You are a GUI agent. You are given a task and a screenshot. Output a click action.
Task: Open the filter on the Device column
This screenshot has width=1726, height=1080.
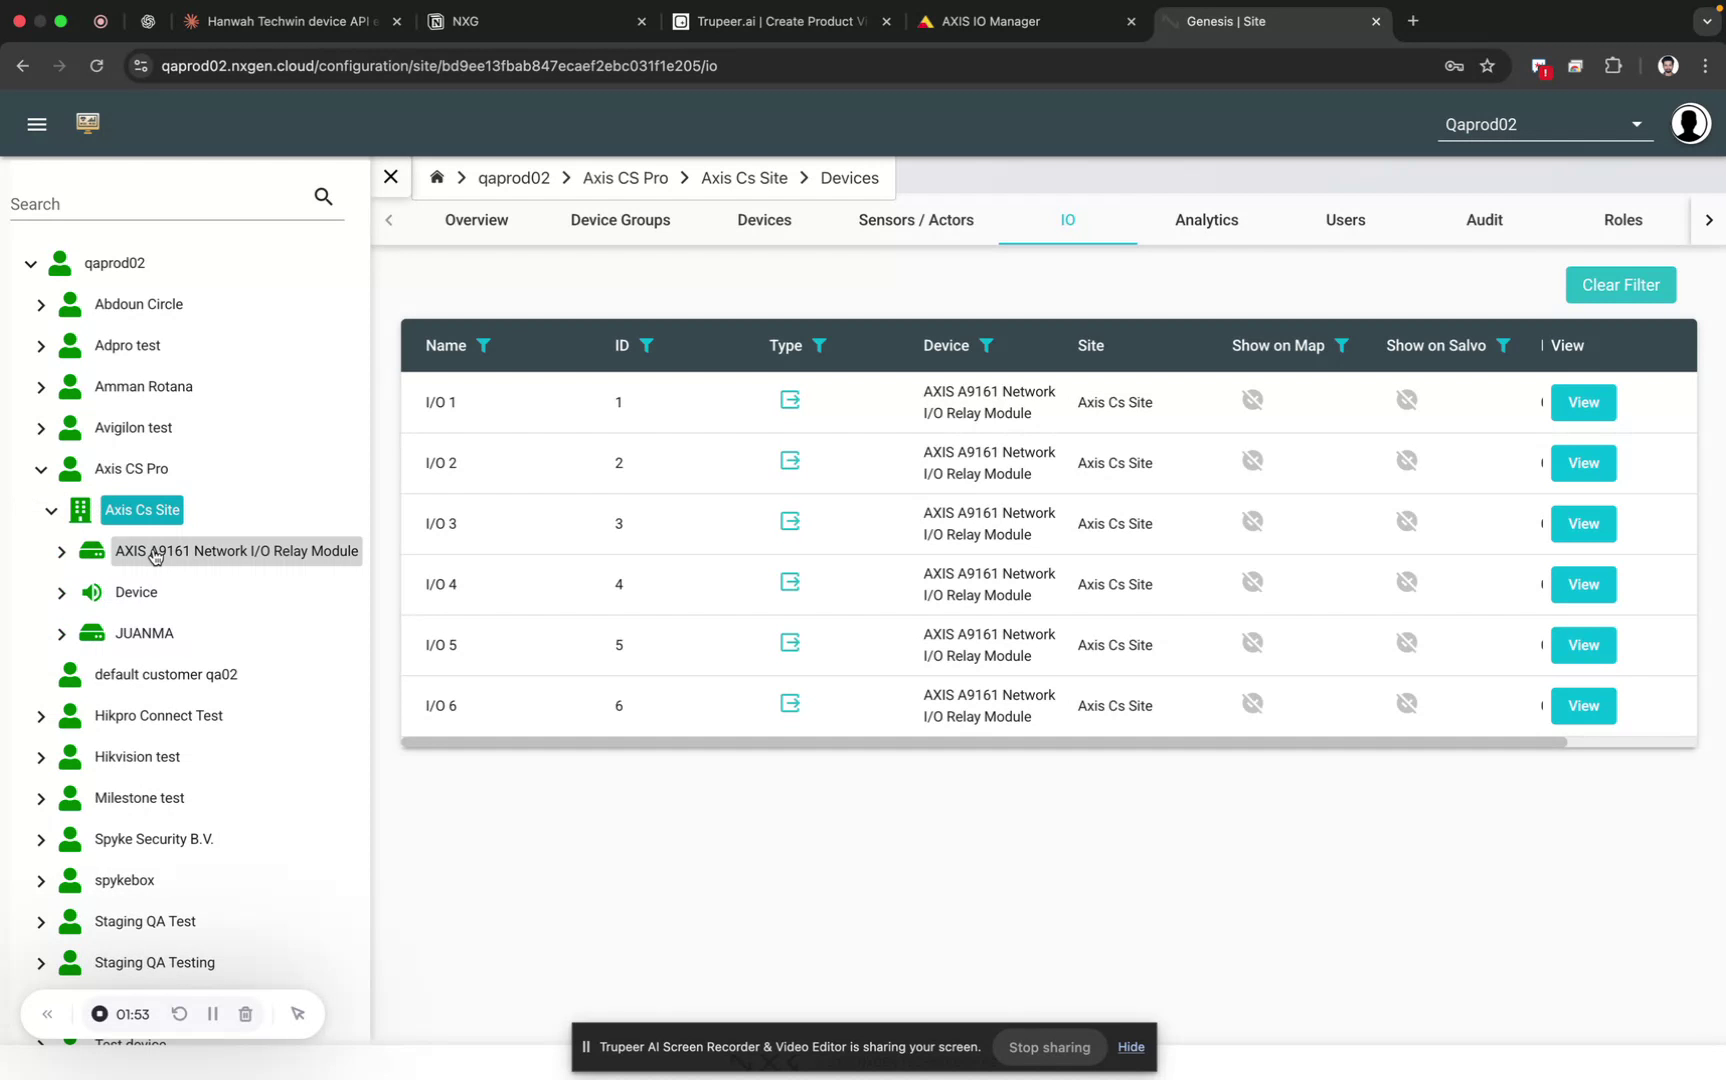pyautogui.click(x=988, y=345)
